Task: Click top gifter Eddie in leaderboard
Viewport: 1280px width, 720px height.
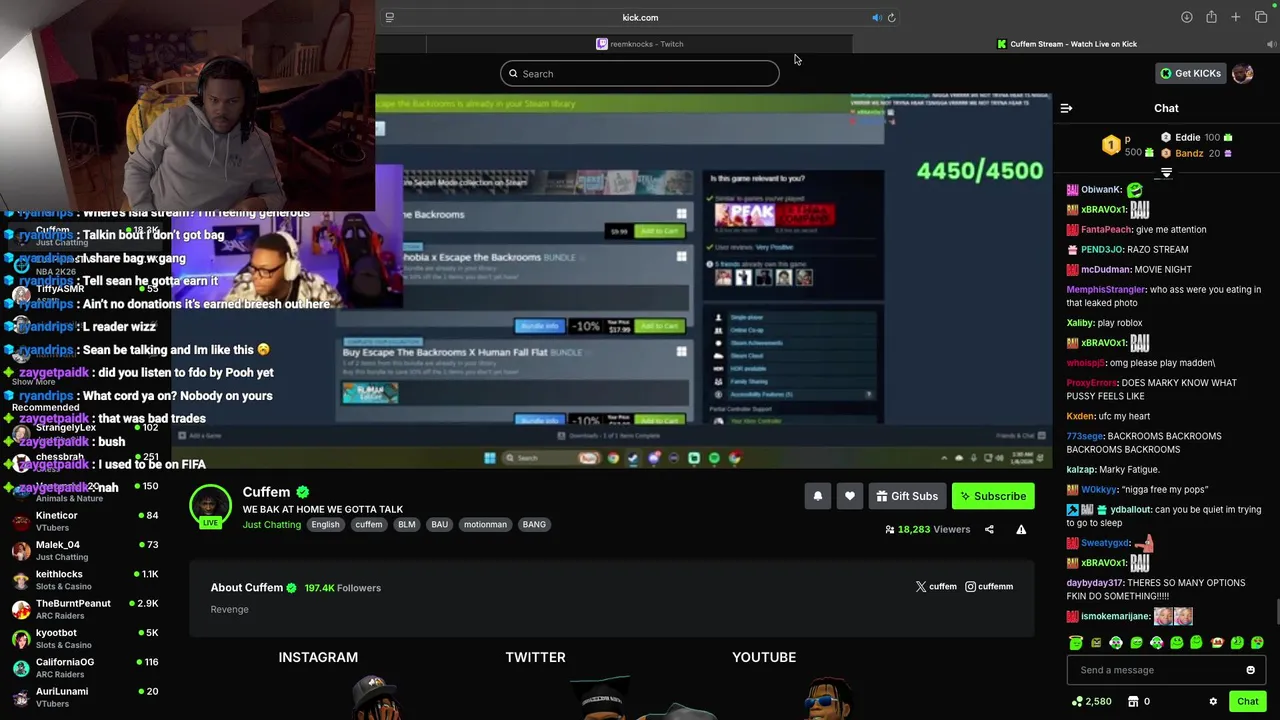Action: (1187, 137)
